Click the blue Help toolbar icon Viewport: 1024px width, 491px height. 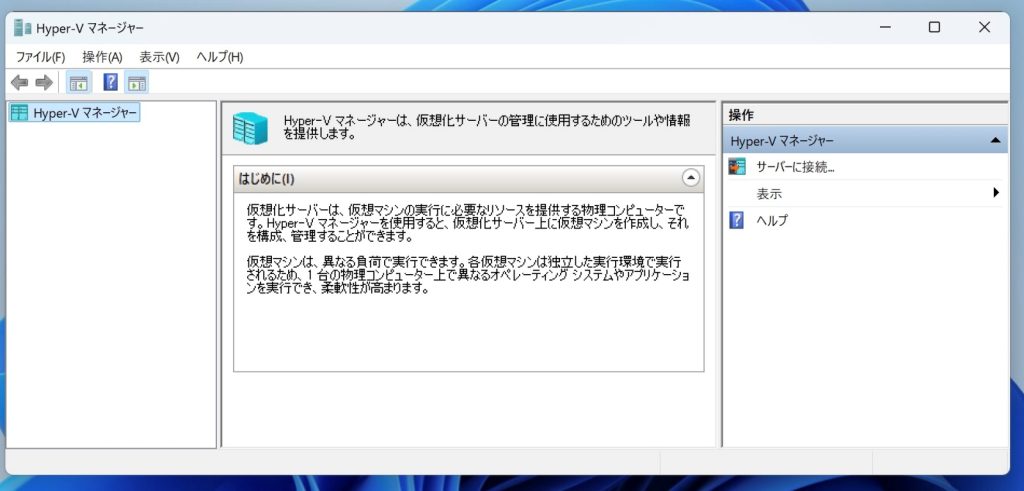[x=111, y=82]
